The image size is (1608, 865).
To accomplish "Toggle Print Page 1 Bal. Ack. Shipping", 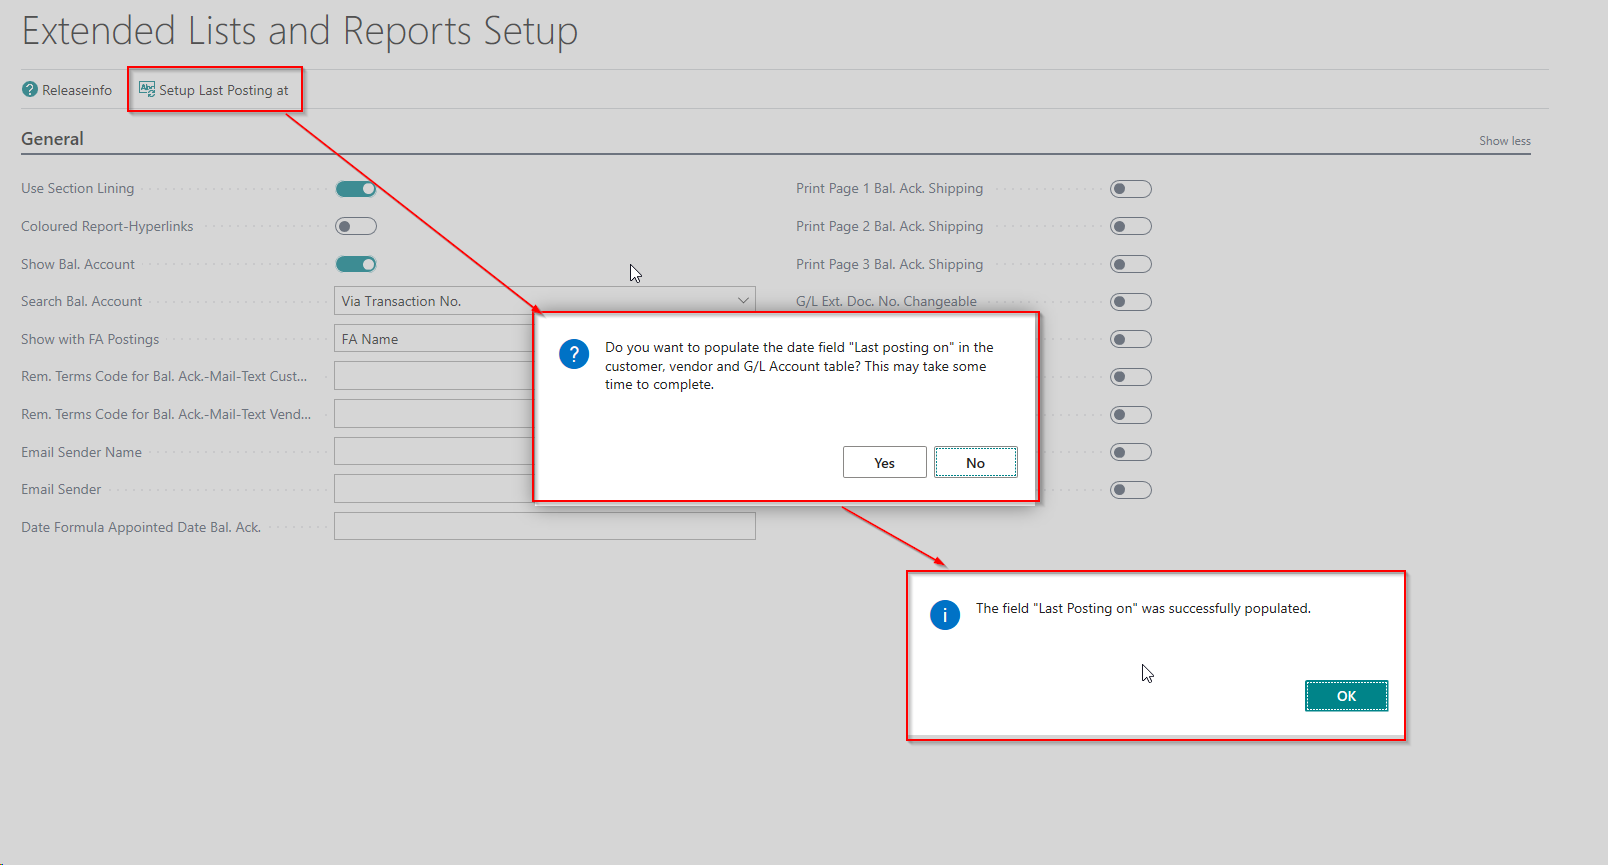I will click(x=1131, y=189).
